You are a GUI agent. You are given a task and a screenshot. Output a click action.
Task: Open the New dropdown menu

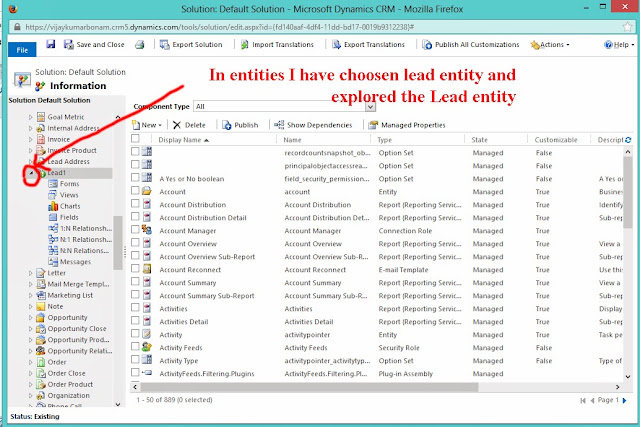coord(147,125)
